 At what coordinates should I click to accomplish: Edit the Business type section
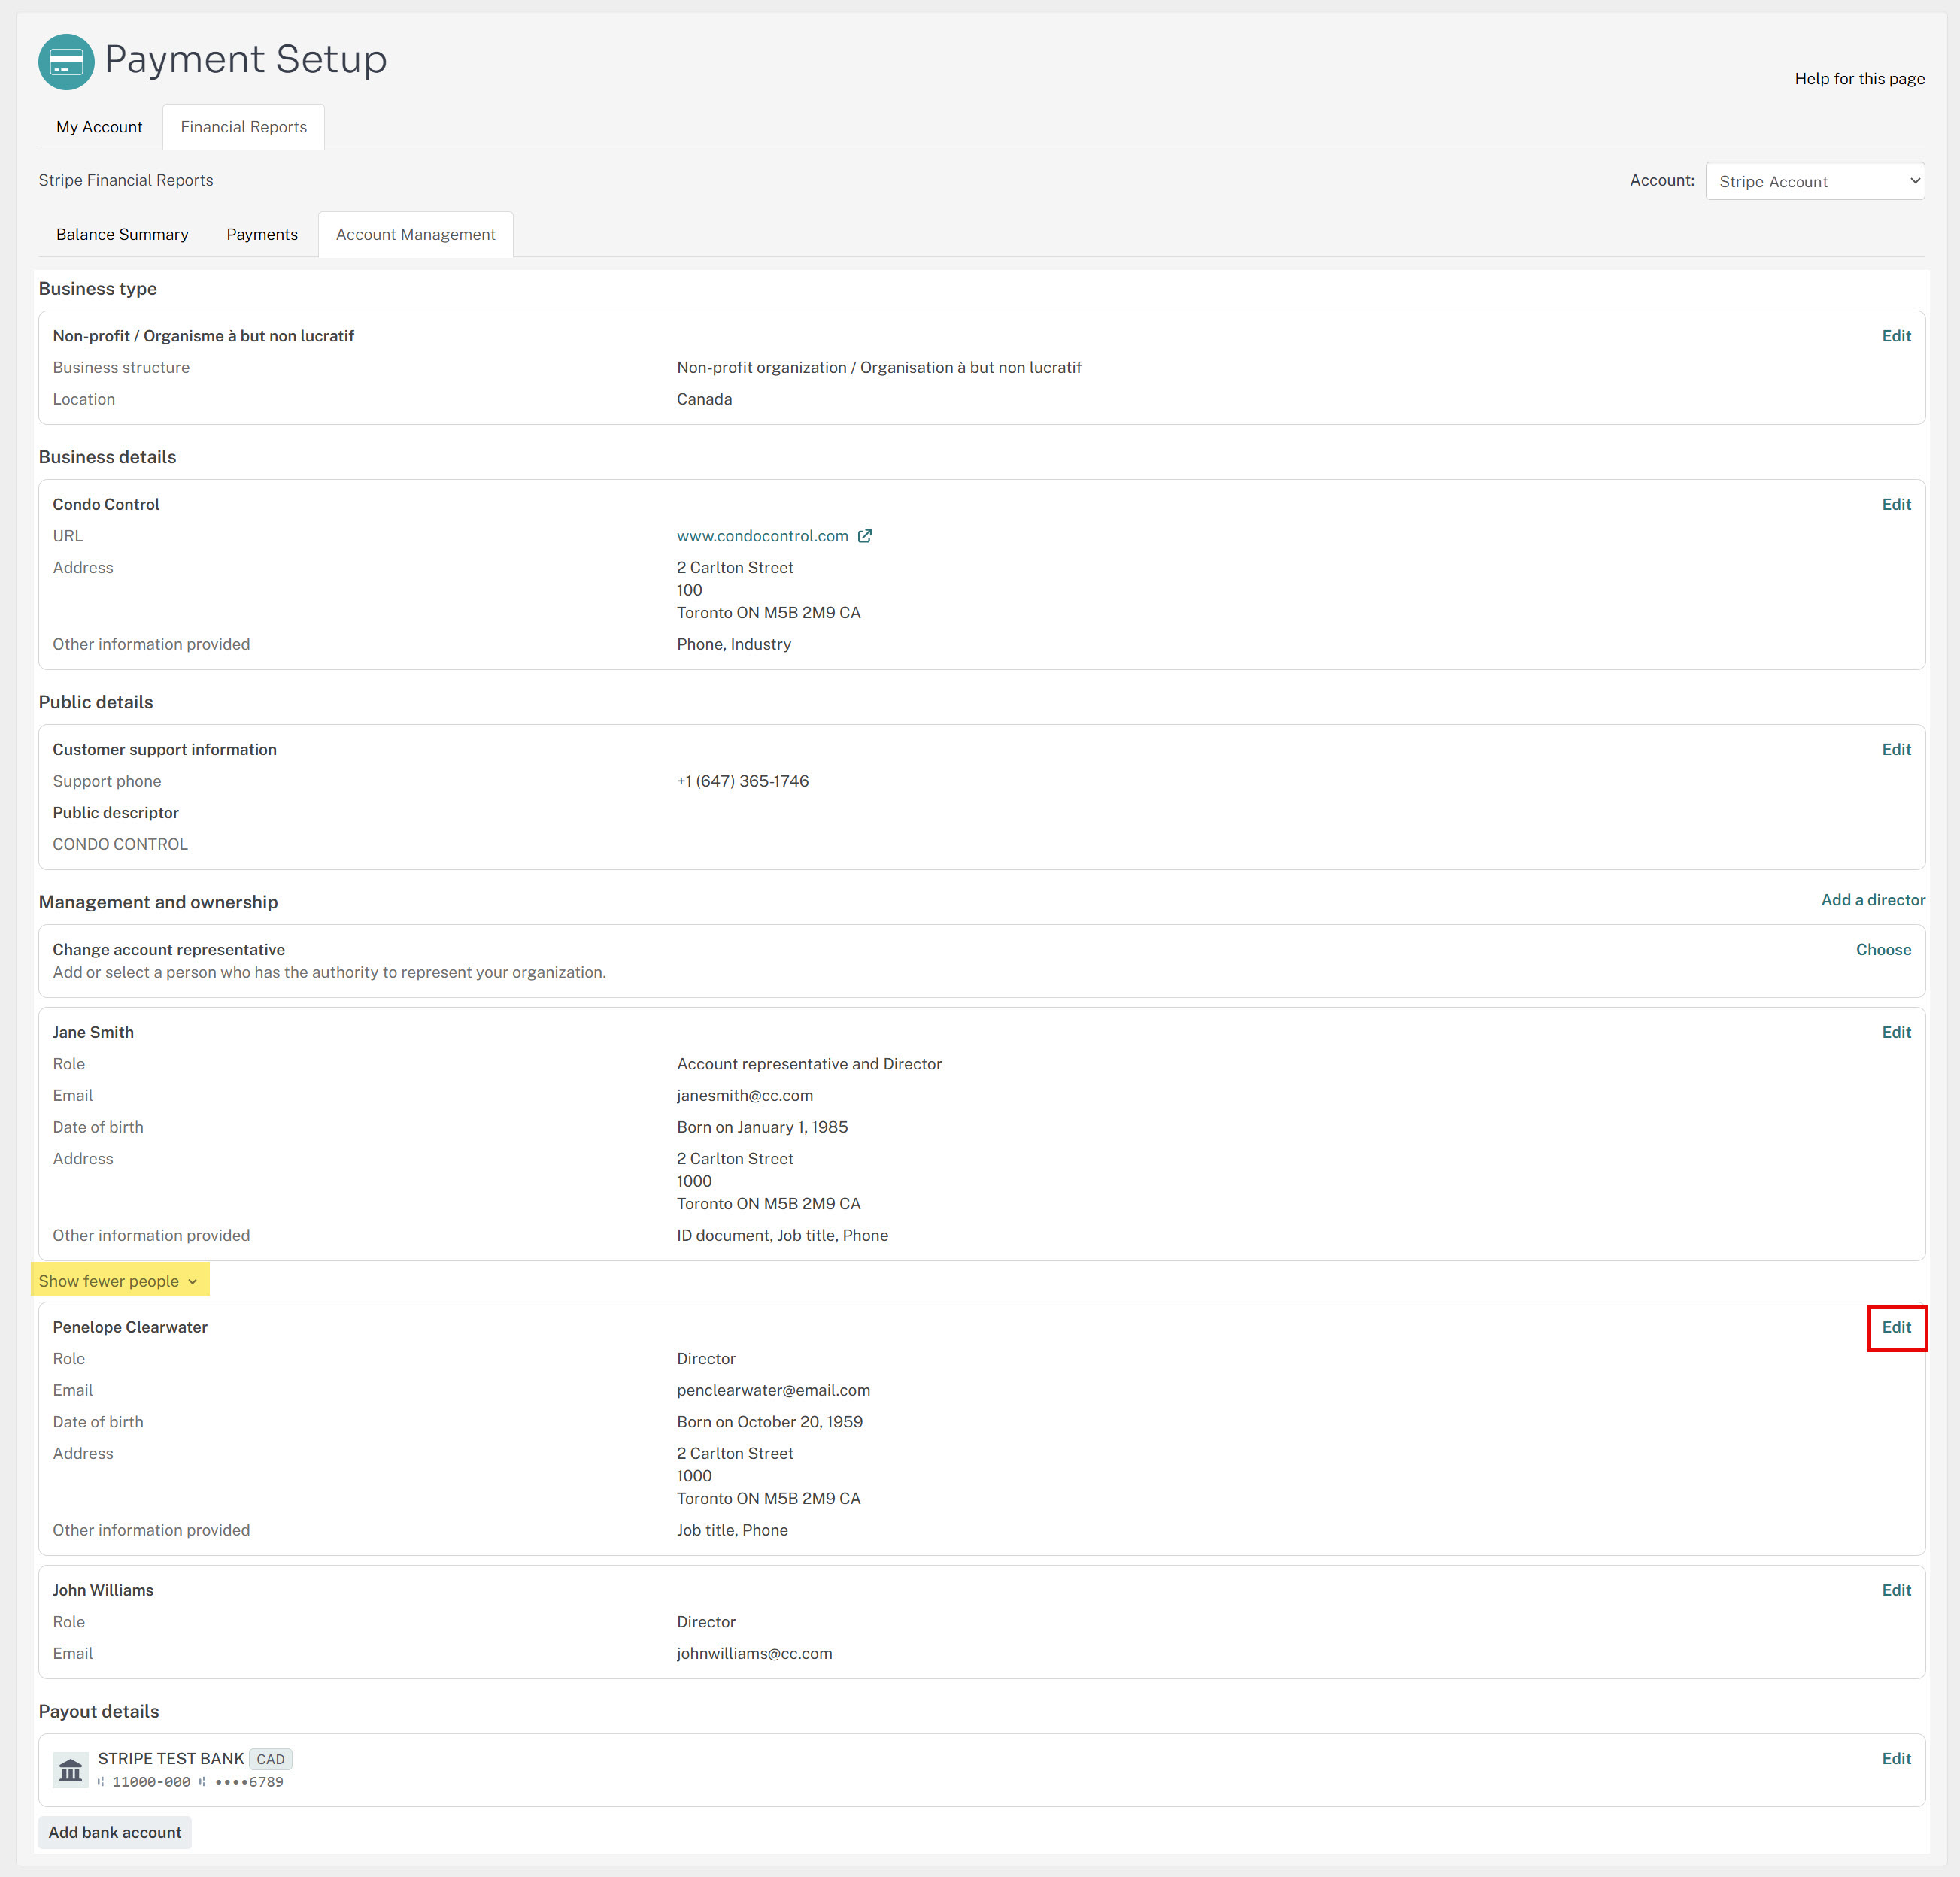click(1896, 336)
